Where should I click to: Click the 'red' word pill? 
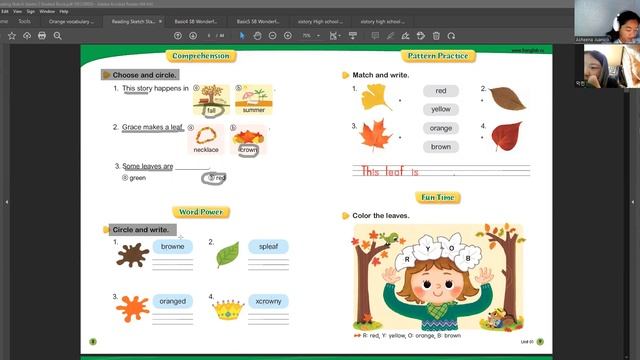tap(441, 91)
